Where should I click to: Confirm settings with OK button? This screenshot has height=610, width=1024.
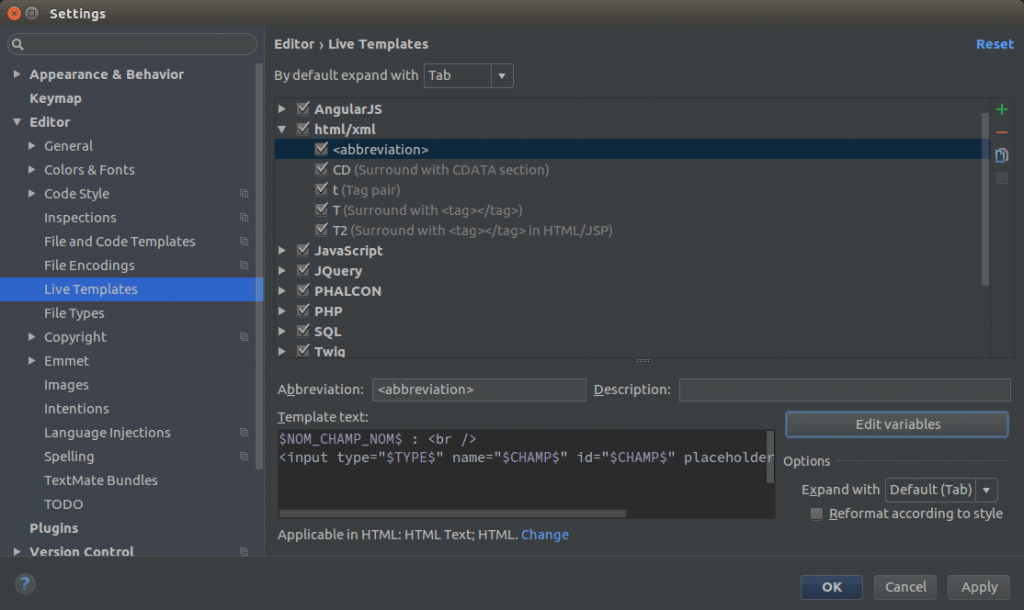(831, 587)
